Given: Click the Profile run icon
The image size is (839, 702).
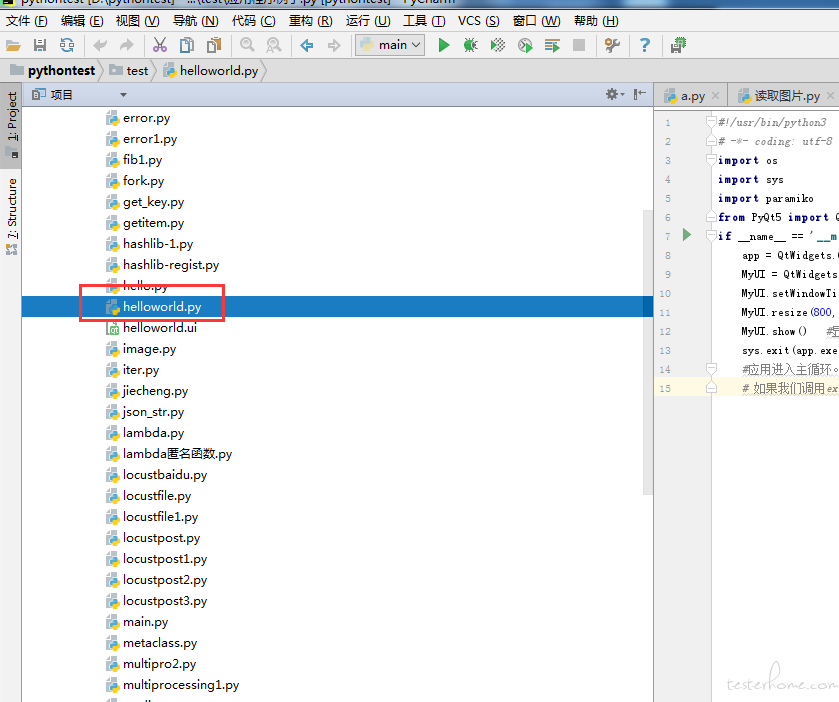Looking at the screenshot, I should pos(525,45).
